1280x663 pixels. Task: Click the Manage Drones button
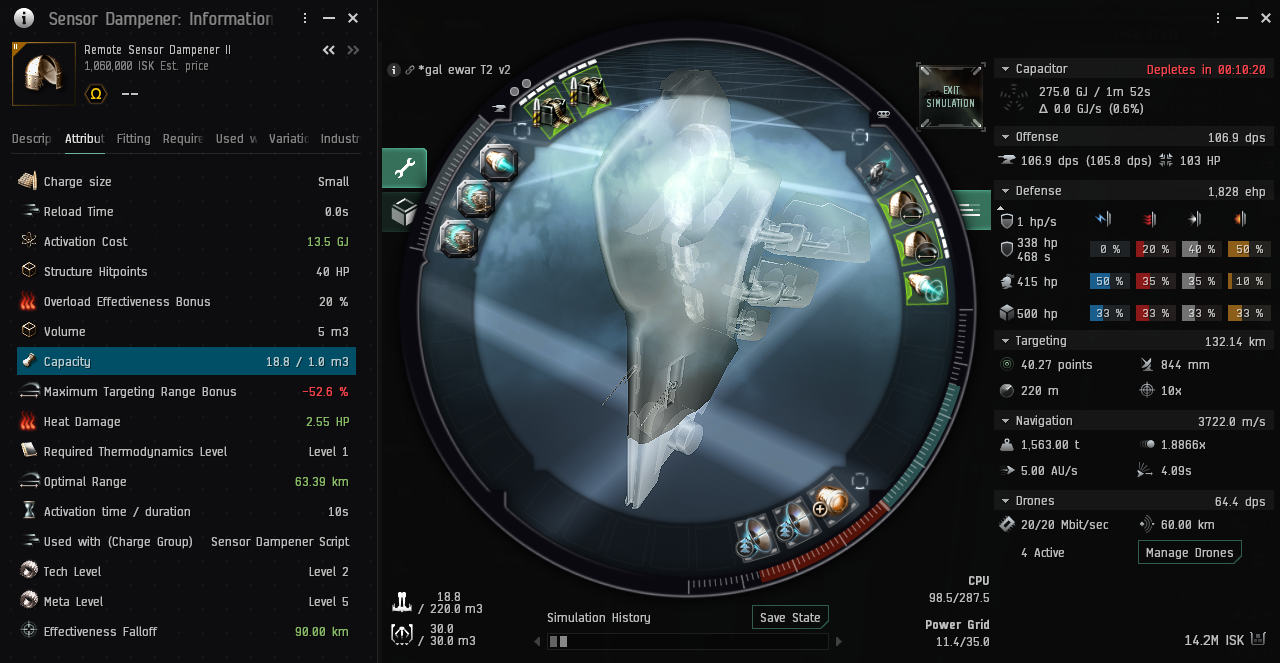(1189, 553)
